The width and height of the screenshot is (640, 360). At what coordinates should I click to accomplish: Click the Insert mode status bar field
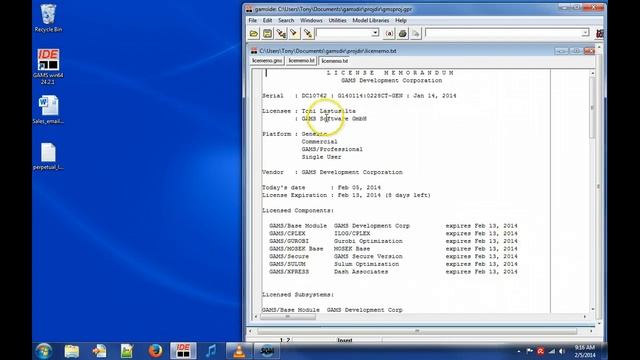[x=345, y=340]
